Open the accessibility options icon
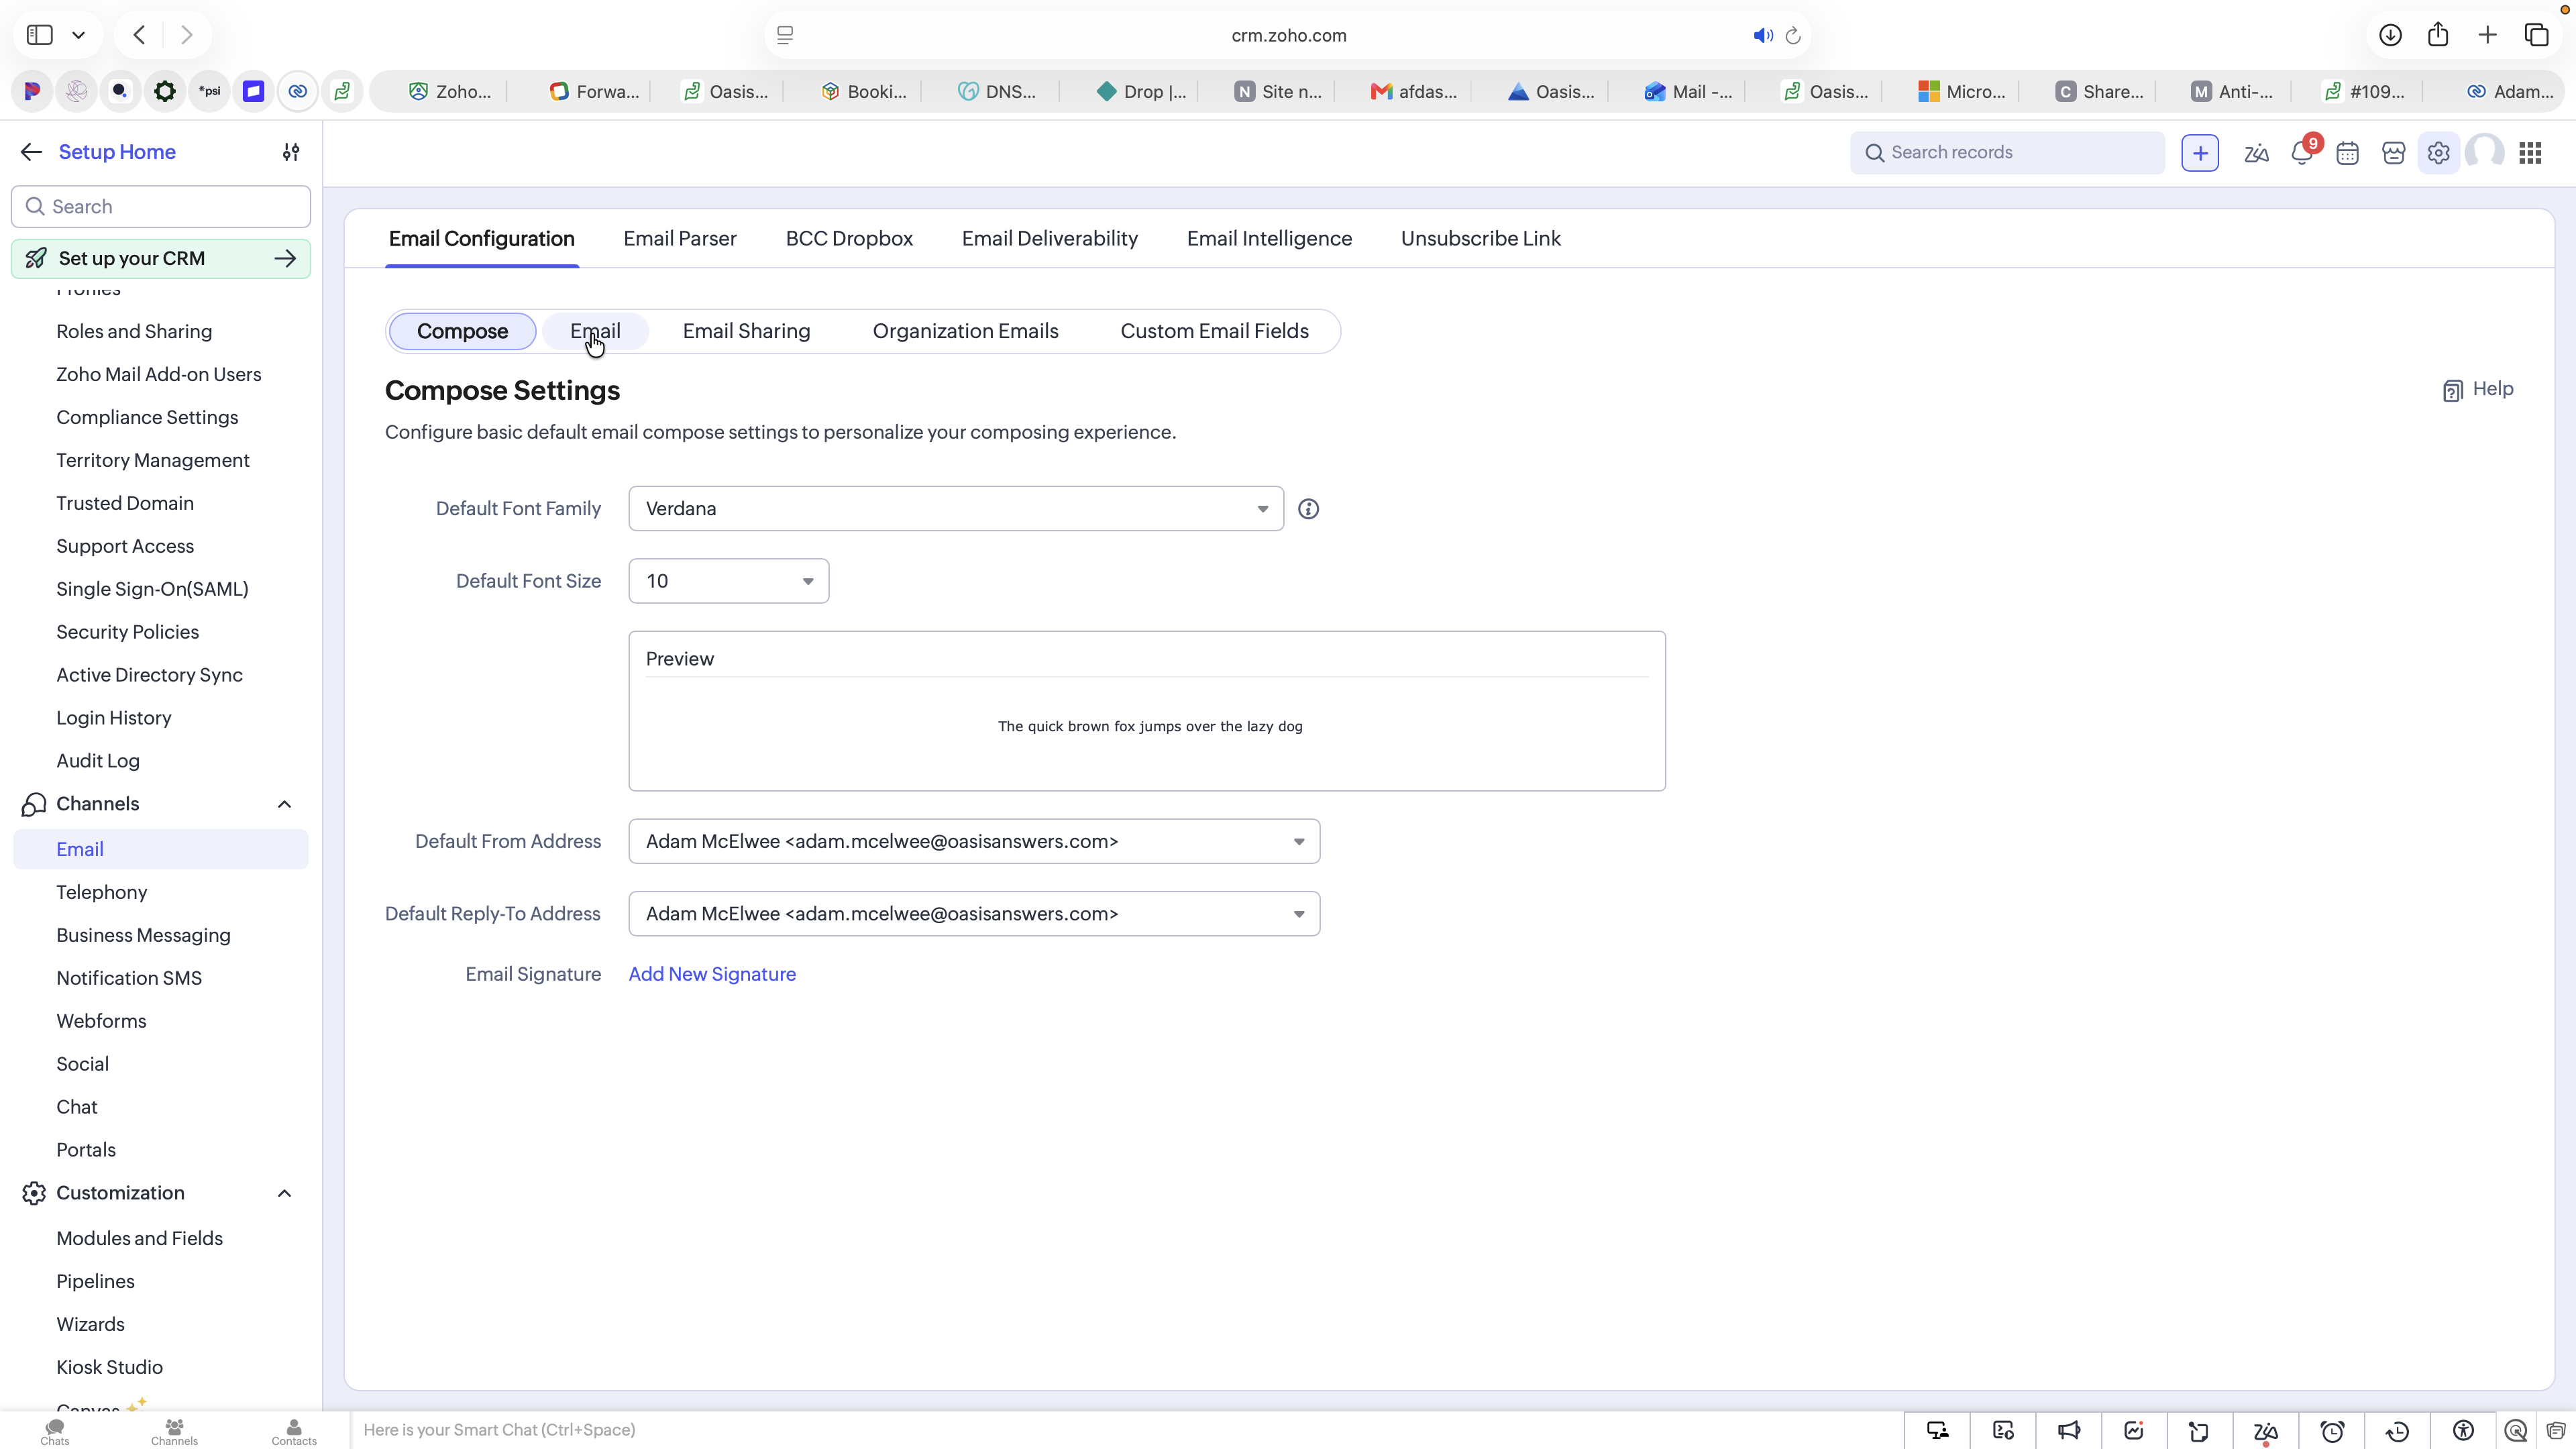 point(2463,1431)
